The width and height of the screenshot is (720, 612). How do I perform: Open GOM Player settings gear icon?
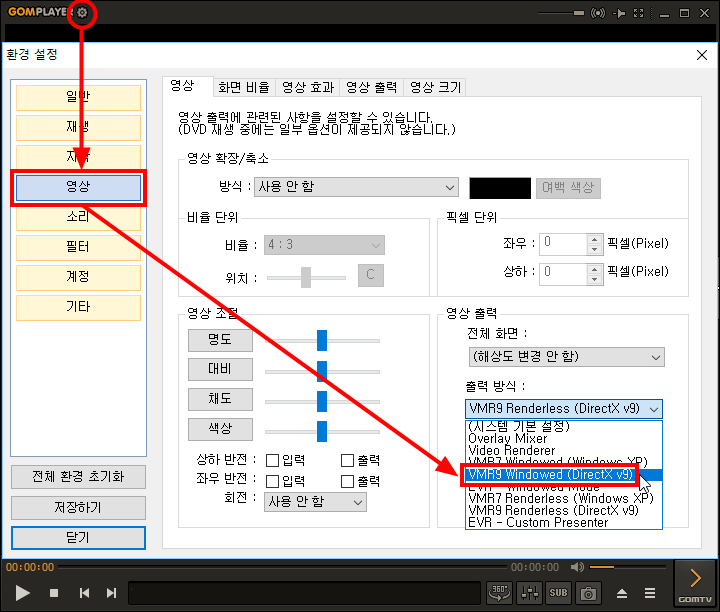pos(82,12)
